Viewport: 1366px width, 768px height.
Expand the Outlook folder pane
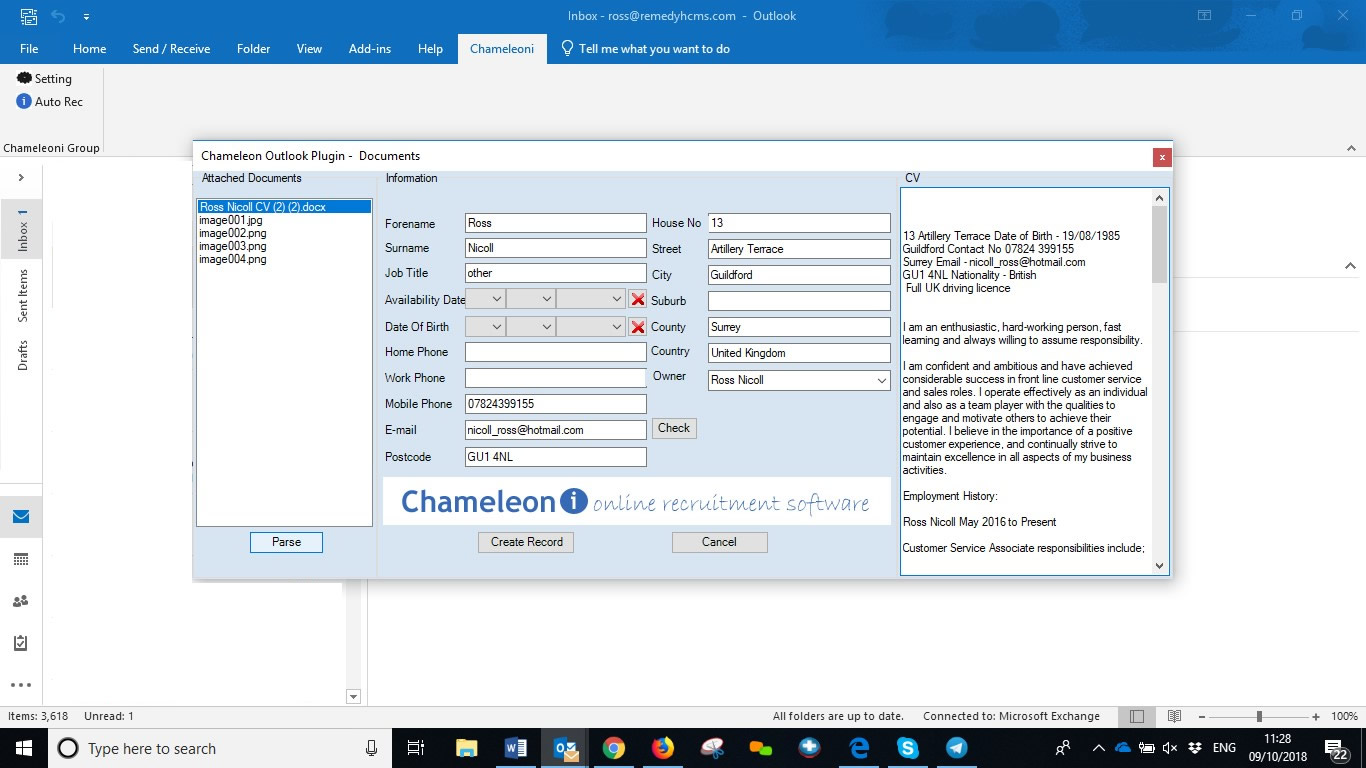click(21, 177)
